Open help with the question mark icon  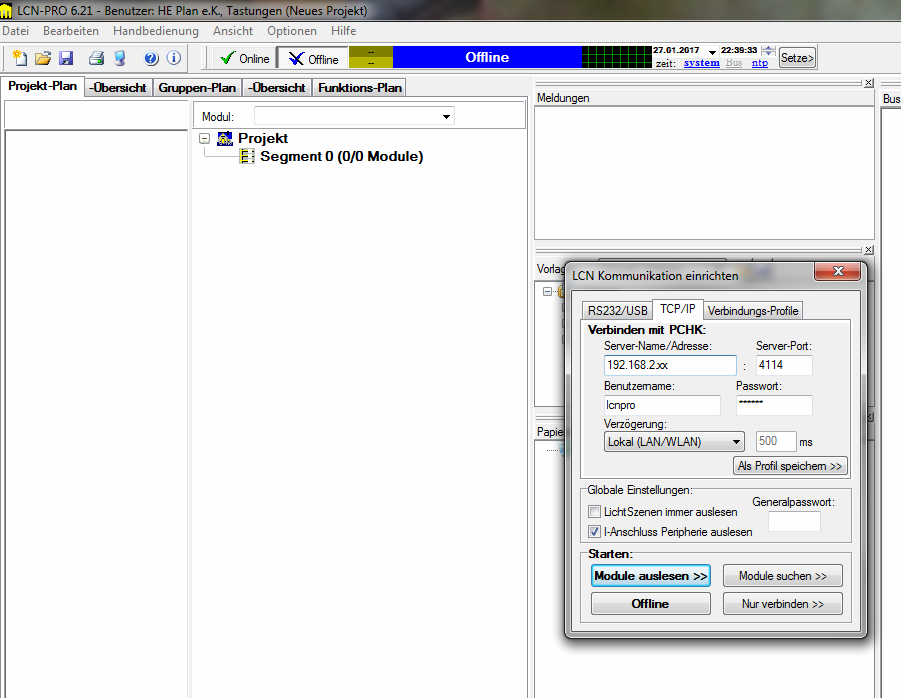(x=151, y=58)
